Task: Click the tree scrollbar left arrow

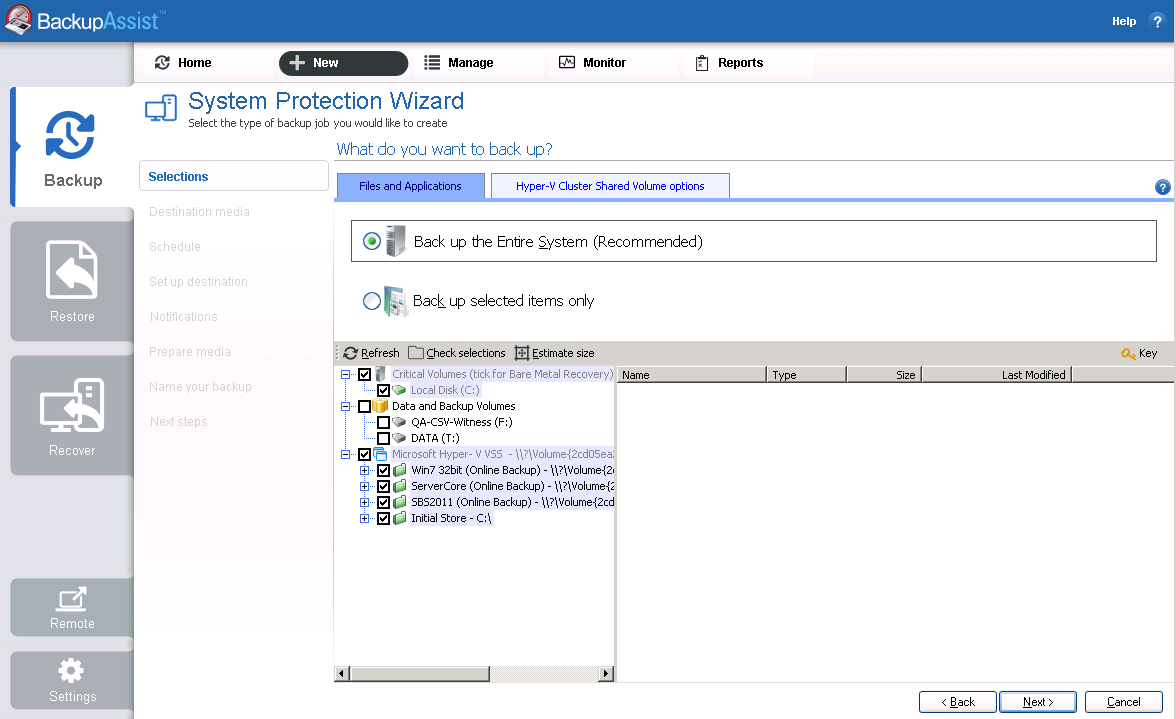Action: tap(342, 673)
